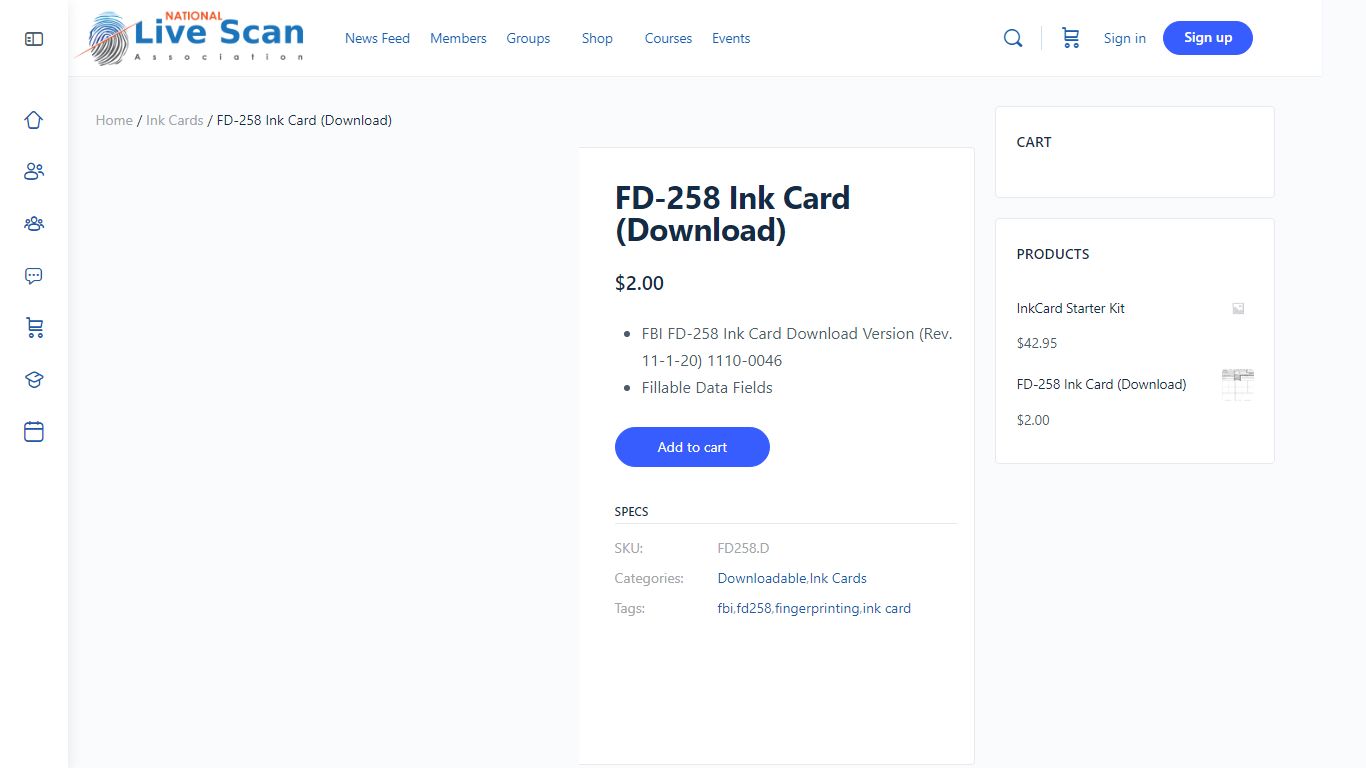1366x768 pixels.
Task: Click the SKU value FD258.D
Action: pyautogui.click(x=743, y=548)
